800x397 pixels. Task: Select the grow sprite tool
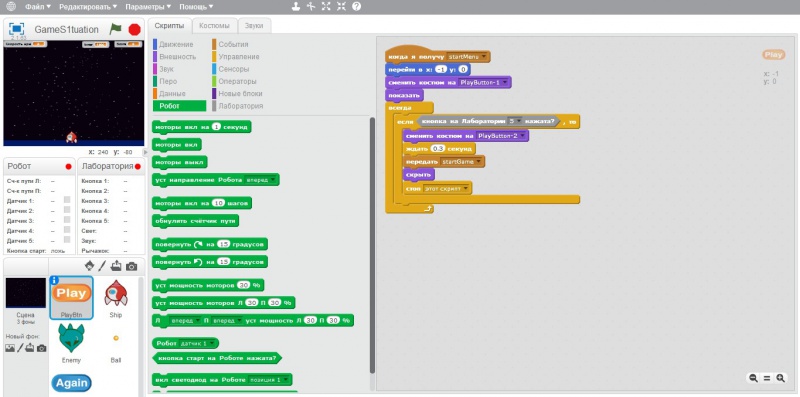click(326, 7)
